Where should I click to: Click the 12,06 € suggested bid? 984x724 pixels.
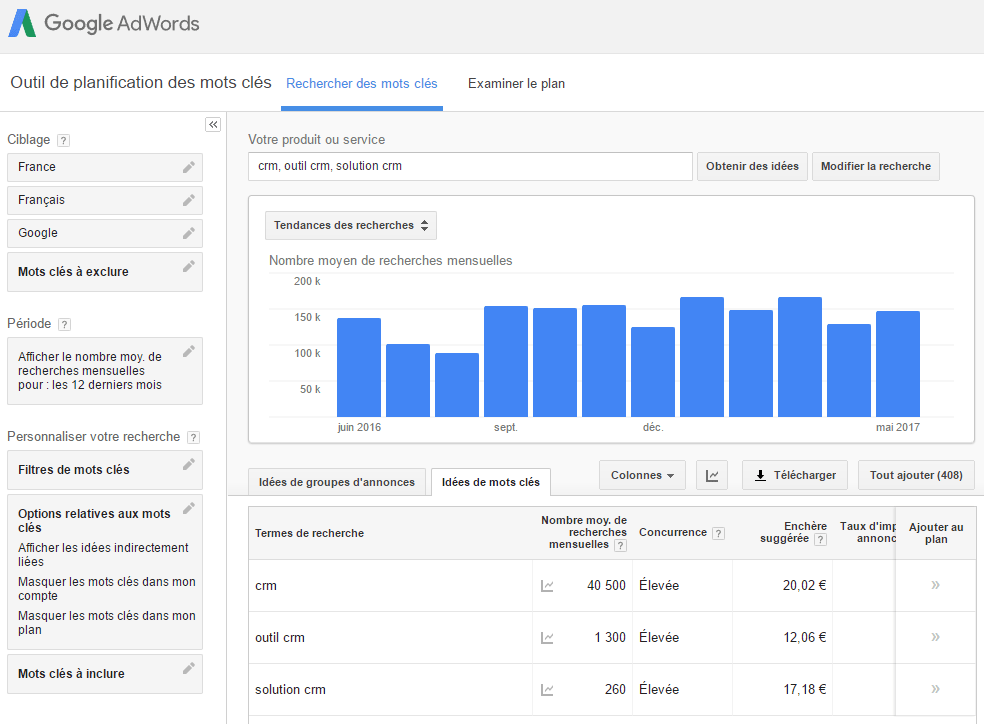click(805, 638)
